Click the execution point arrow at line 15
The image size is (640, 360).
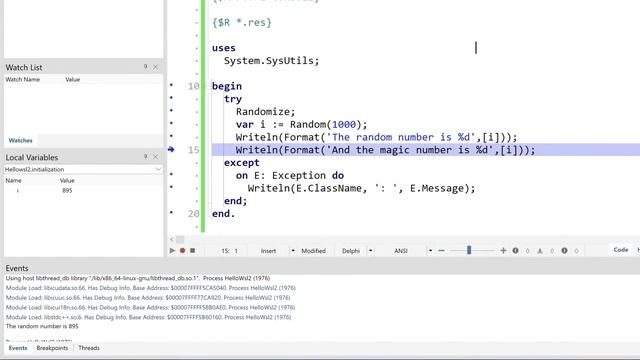[171, 150]
